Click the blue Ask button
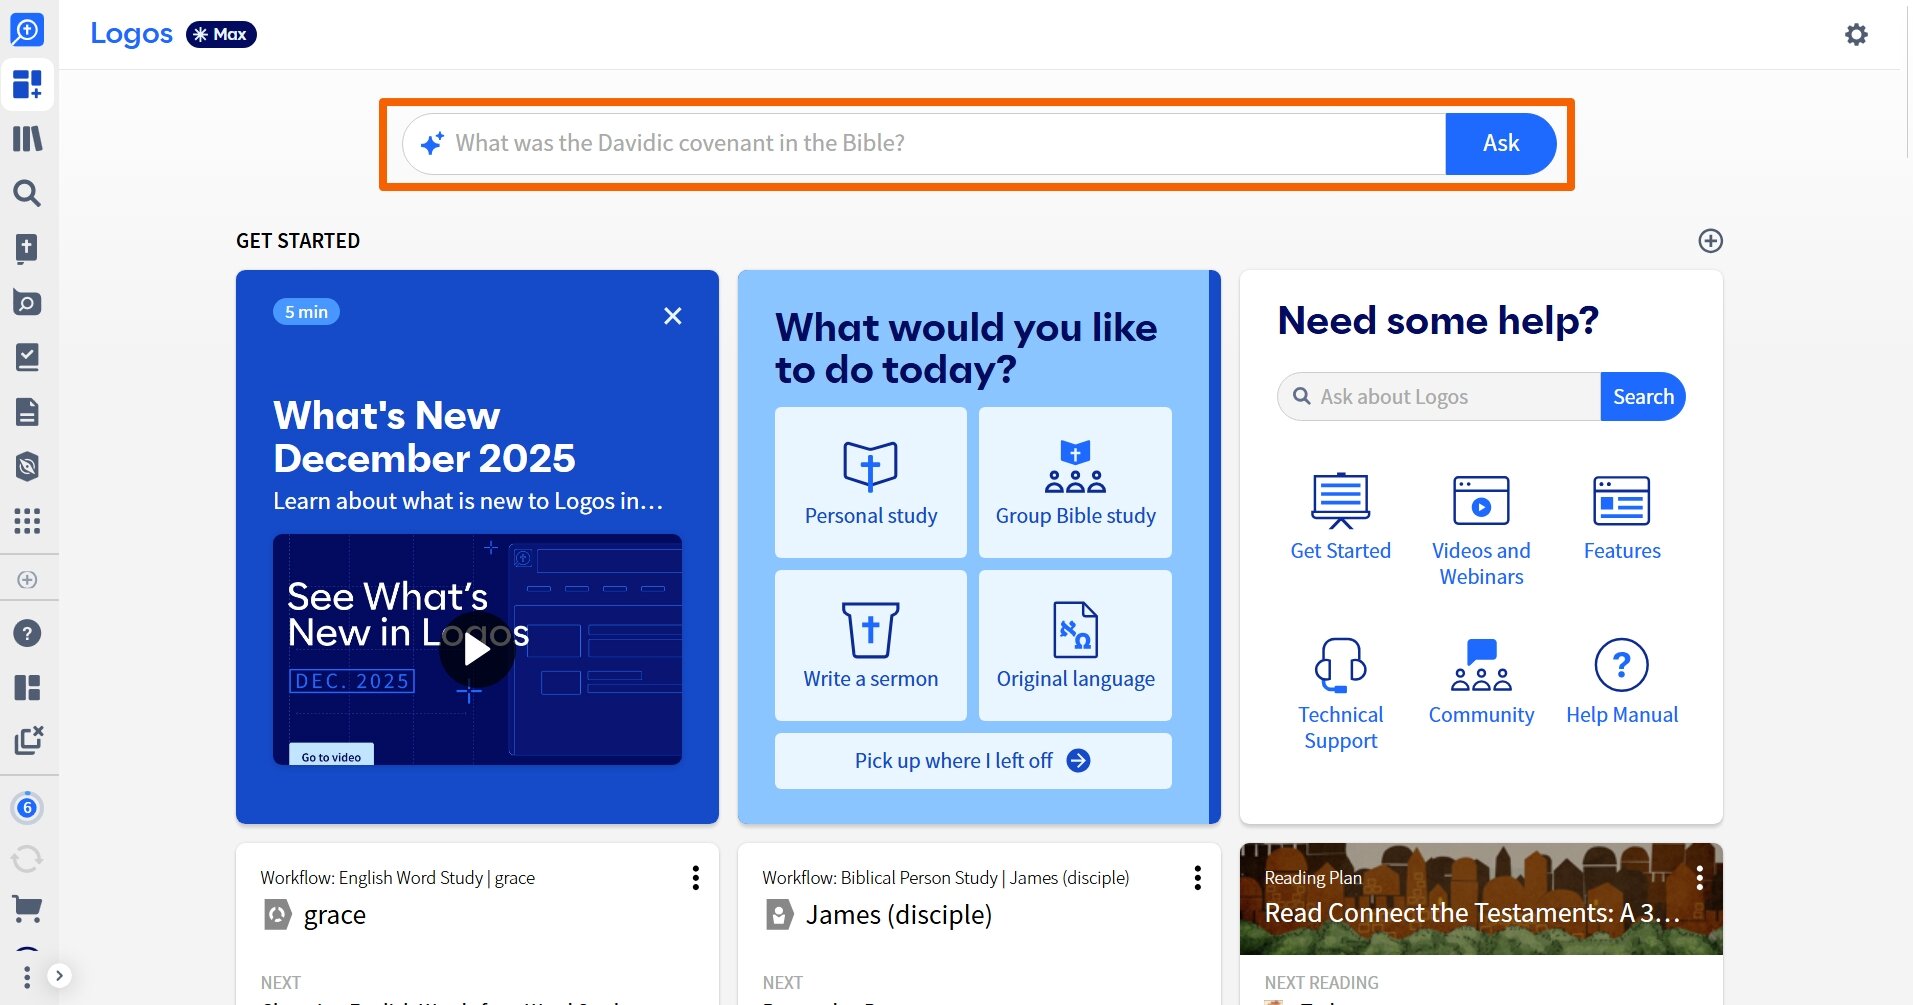This screenshot has height=1005, width=1913. tap(1500, 144)
